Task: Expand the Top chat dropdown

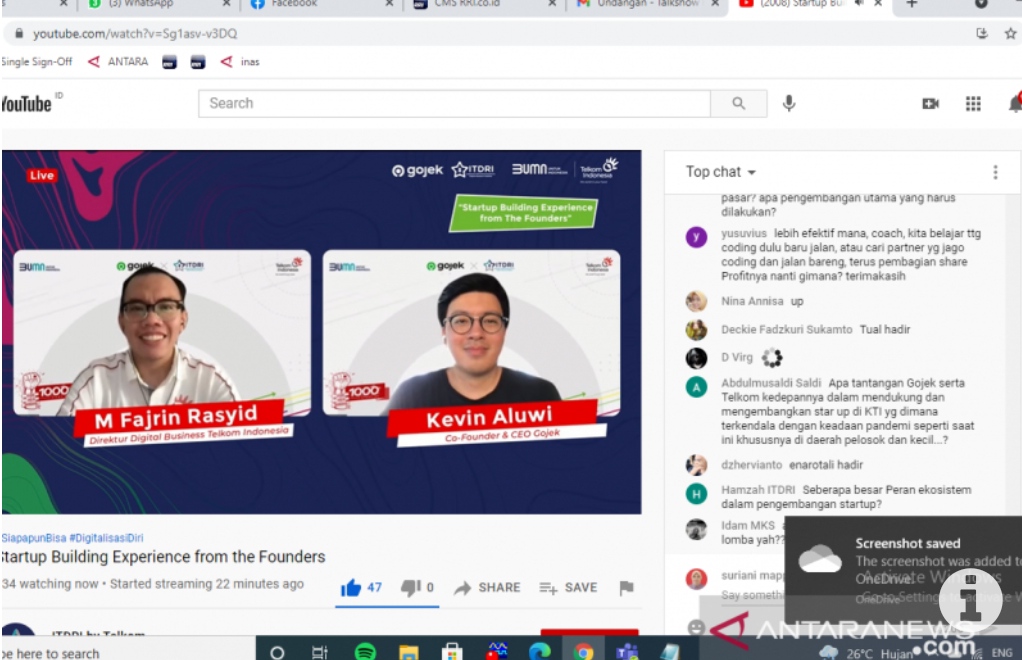Action: click(x=721, y=172)
